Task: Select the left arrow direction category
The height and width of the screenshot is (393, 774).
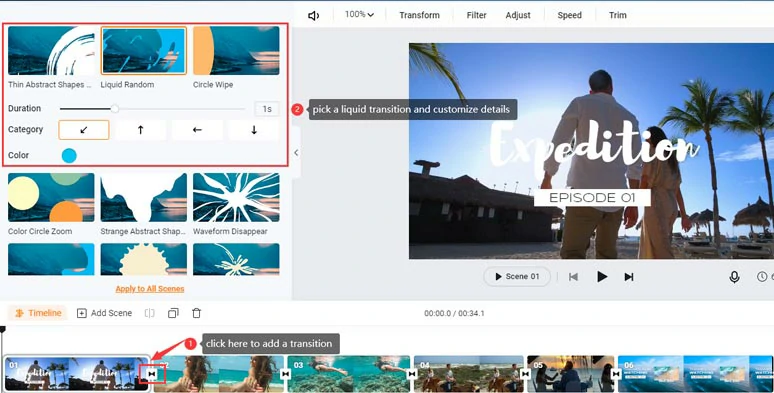Action: 197,130
